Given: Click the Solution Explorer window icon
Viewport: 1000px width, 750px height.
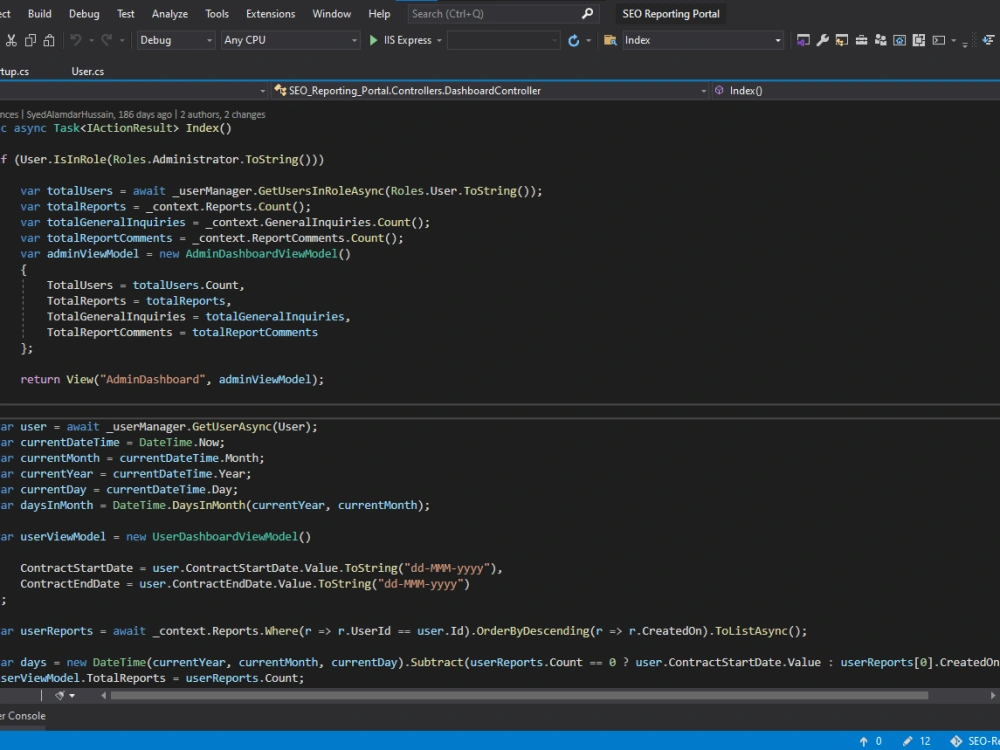Looking at the screenshot, I should (x=804, y=40).
